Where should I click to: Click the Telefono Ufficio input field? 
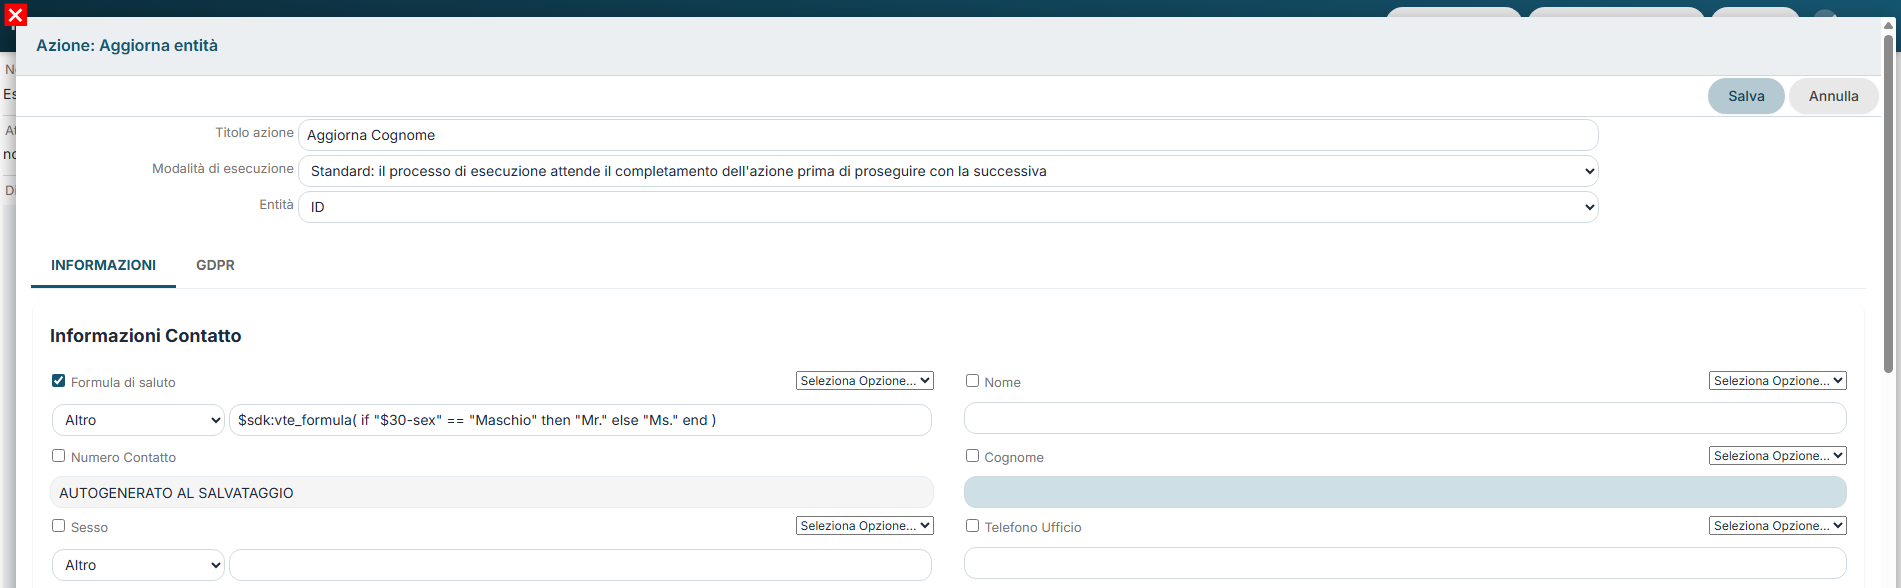[x=1405, y=563]
